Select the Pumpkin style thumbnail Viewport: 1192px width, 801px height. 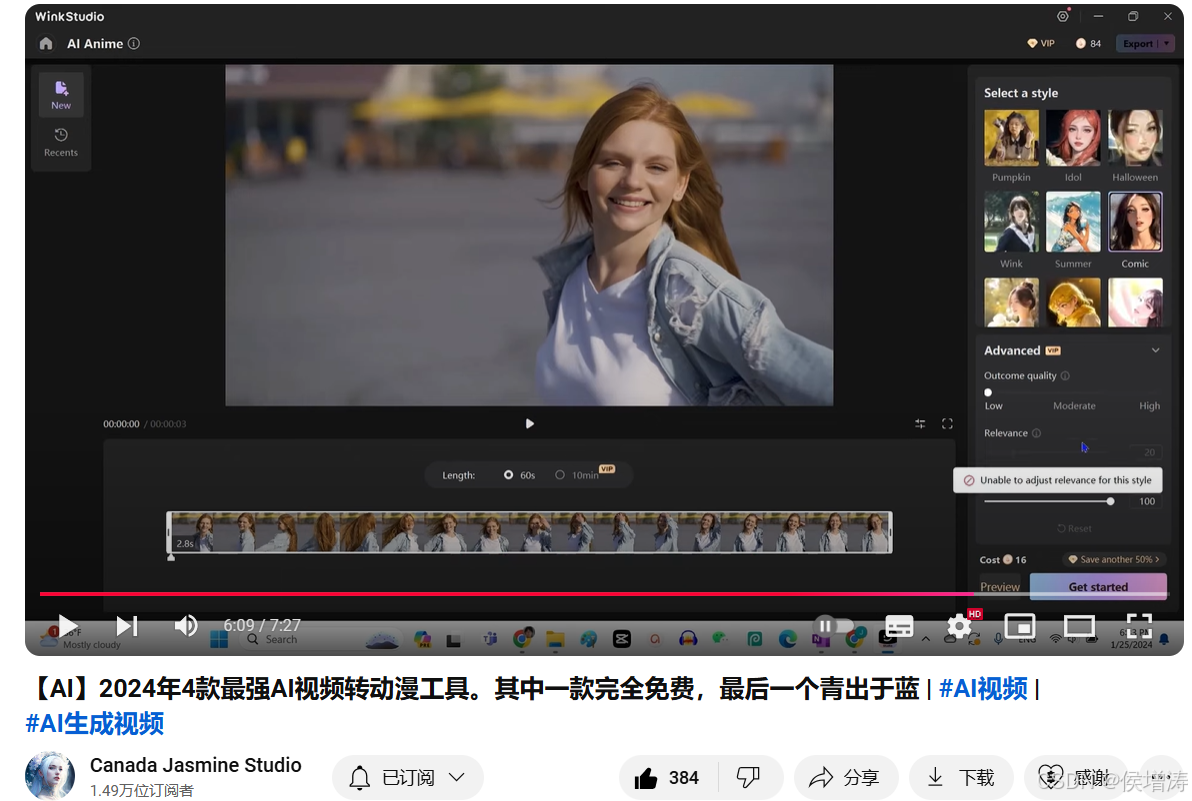1011,138
